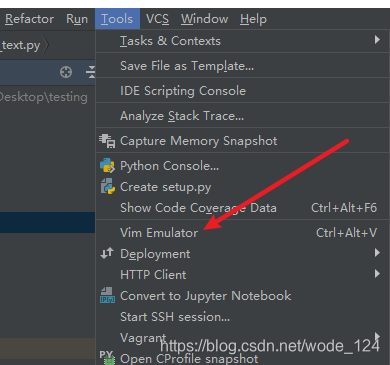Click the text.py breadcrumb
This screenshot has width=390, height=365.
21,45
